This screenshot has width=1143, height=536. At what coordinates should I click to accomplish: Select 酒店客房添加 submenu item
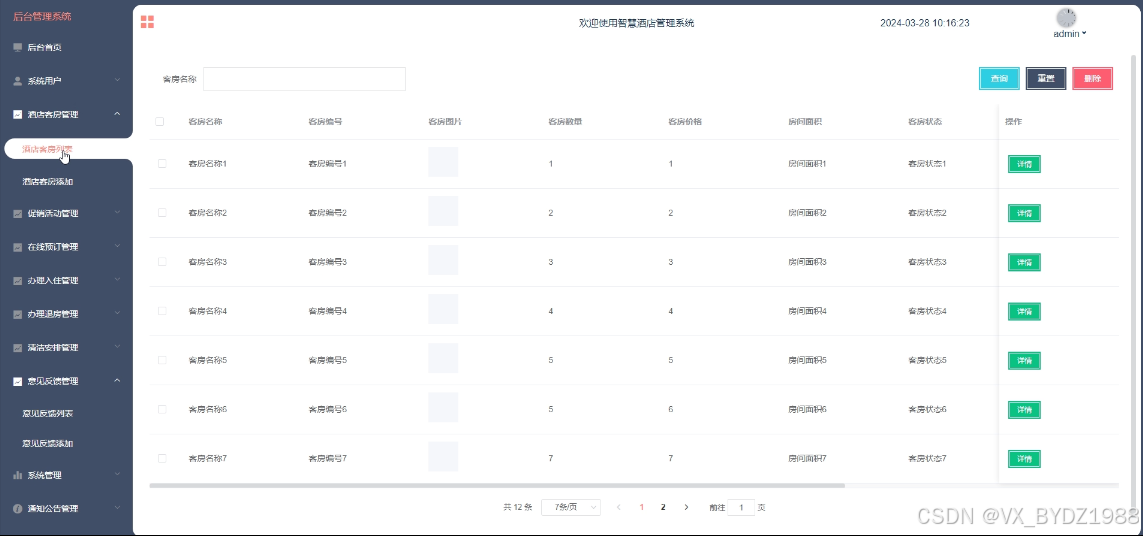coord(47,182)
